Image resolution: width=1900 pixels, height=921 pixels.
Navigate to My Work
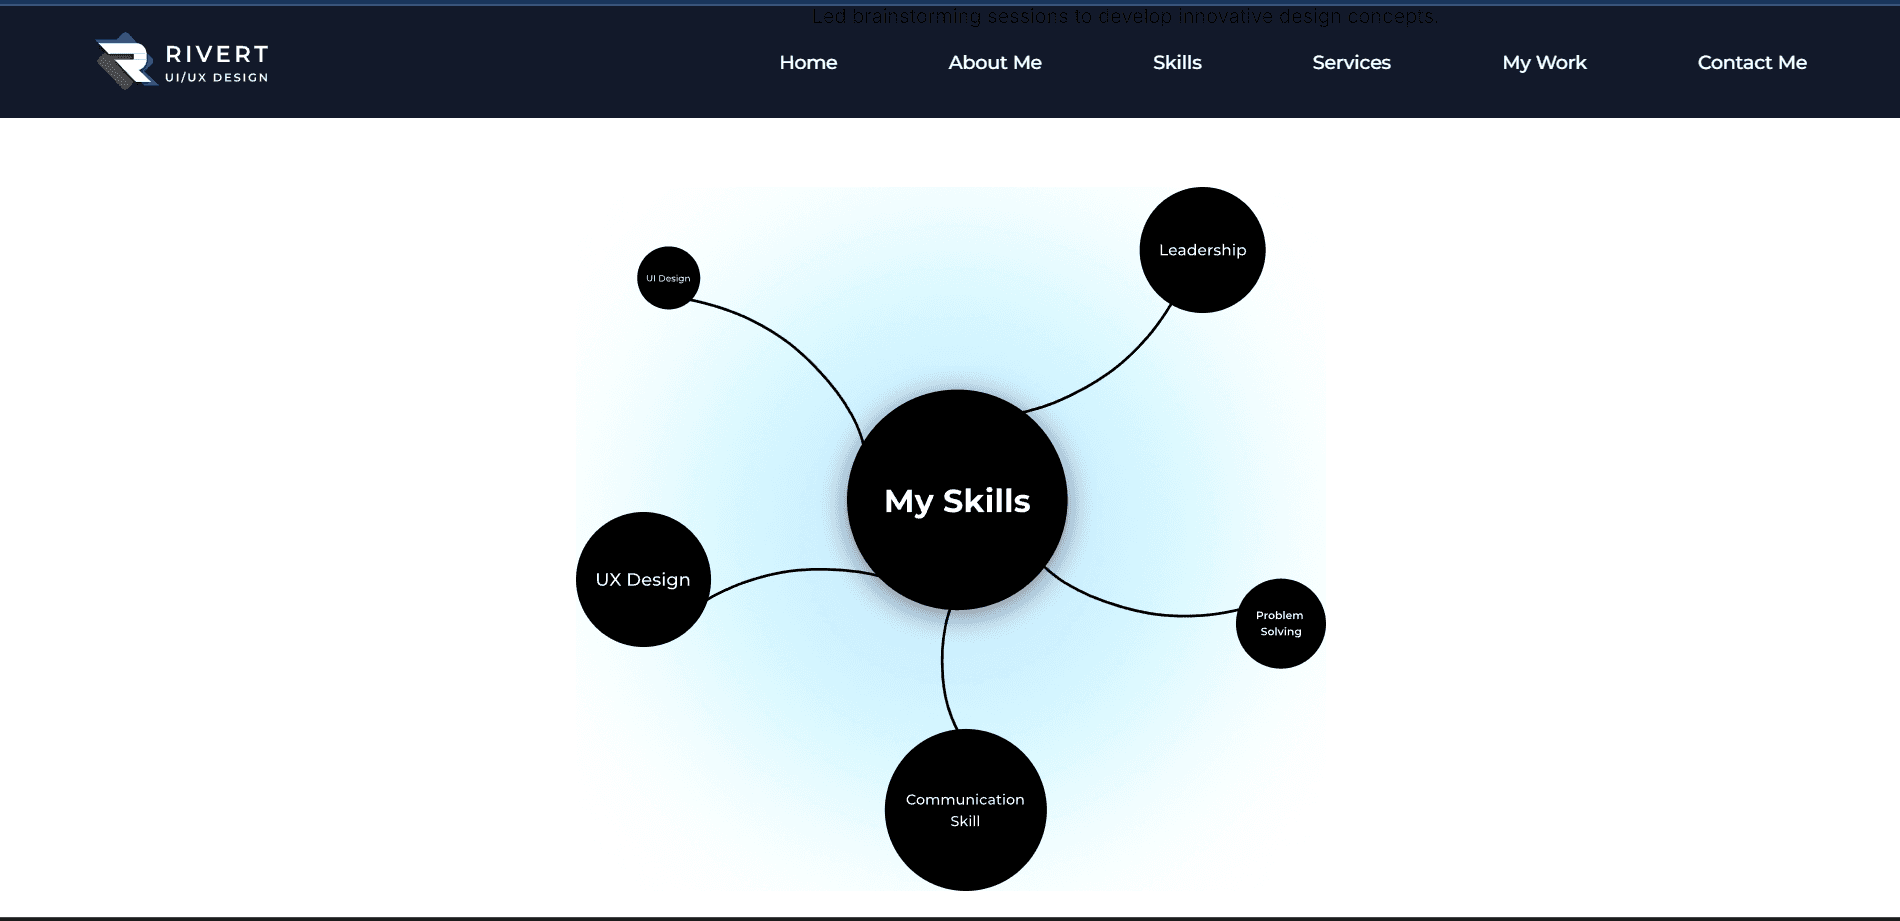pos(1544,62)
